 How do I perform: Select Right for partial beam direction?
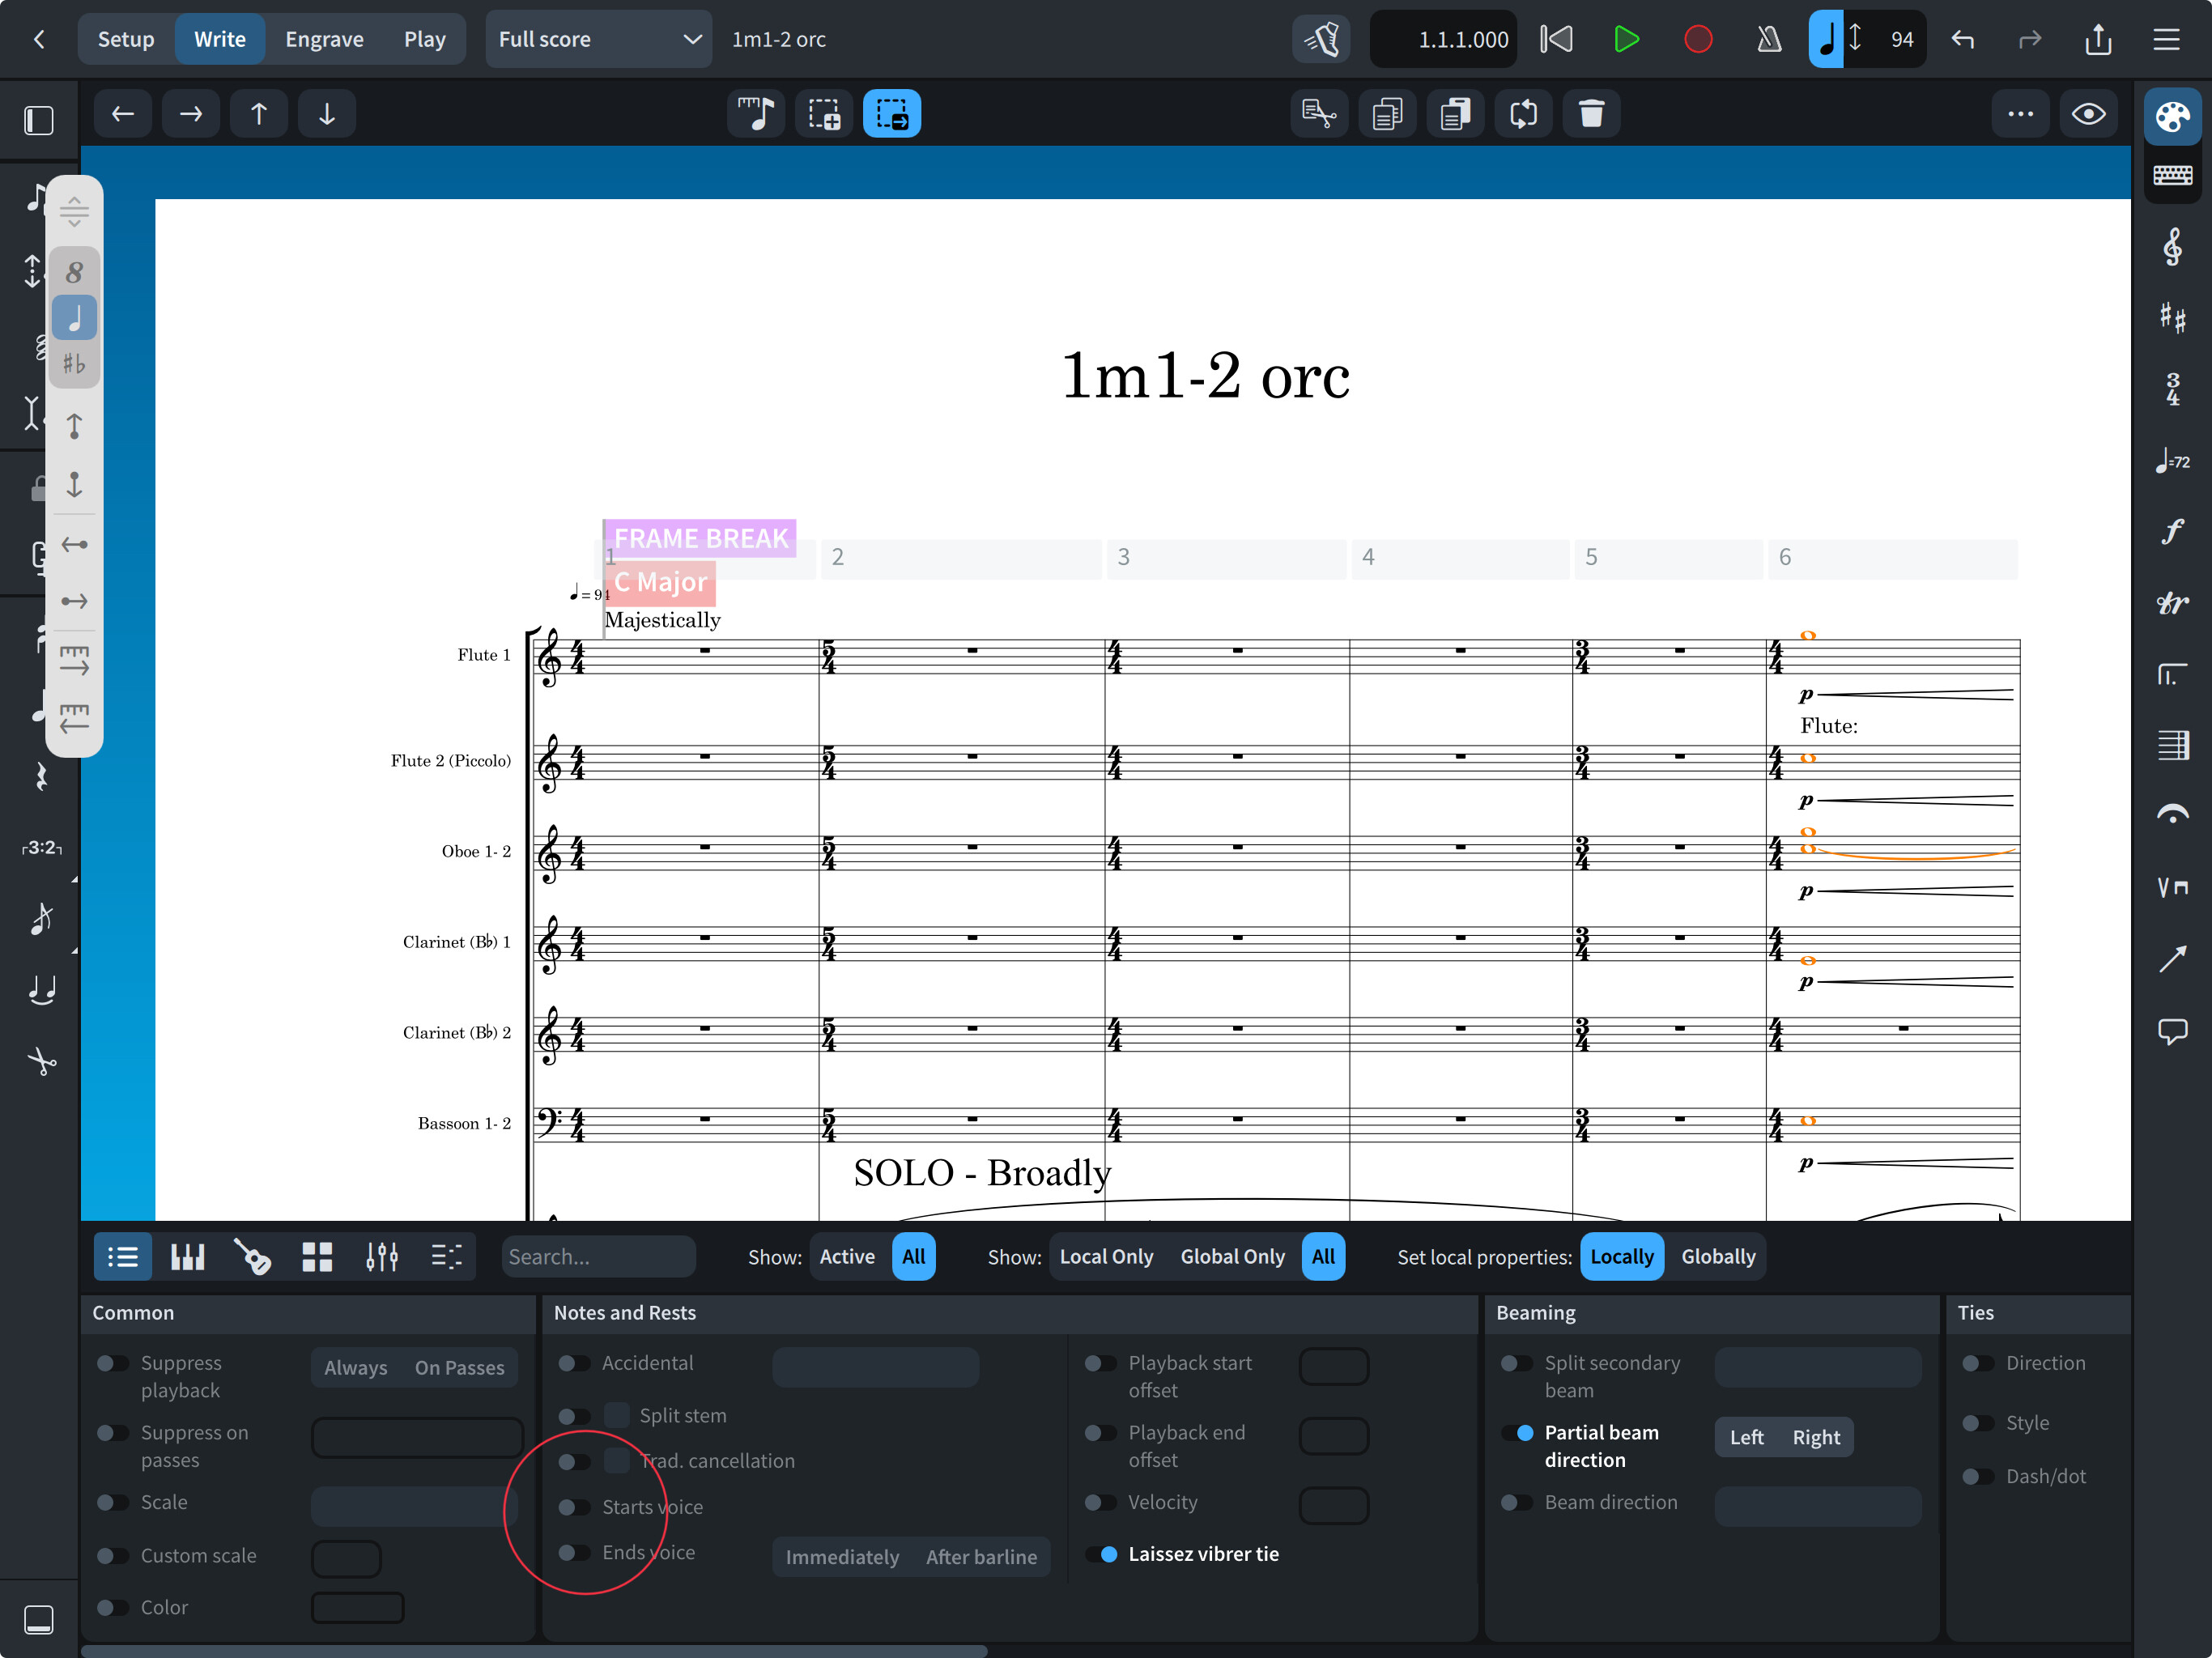tap(1815, 1437)
